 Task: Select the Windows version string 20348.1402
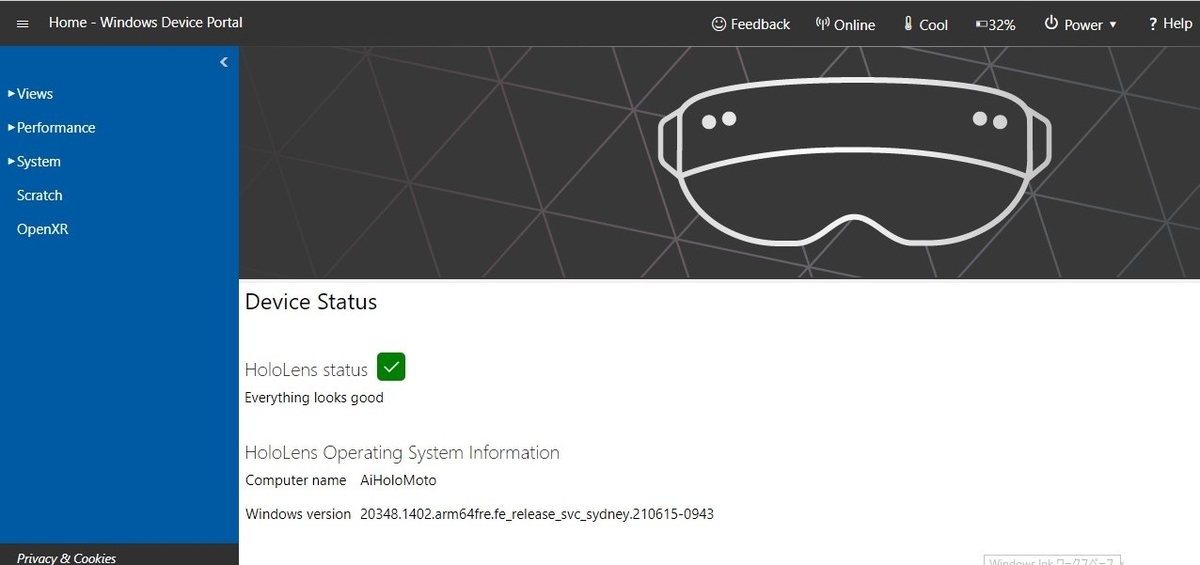[x=537, y=514]
